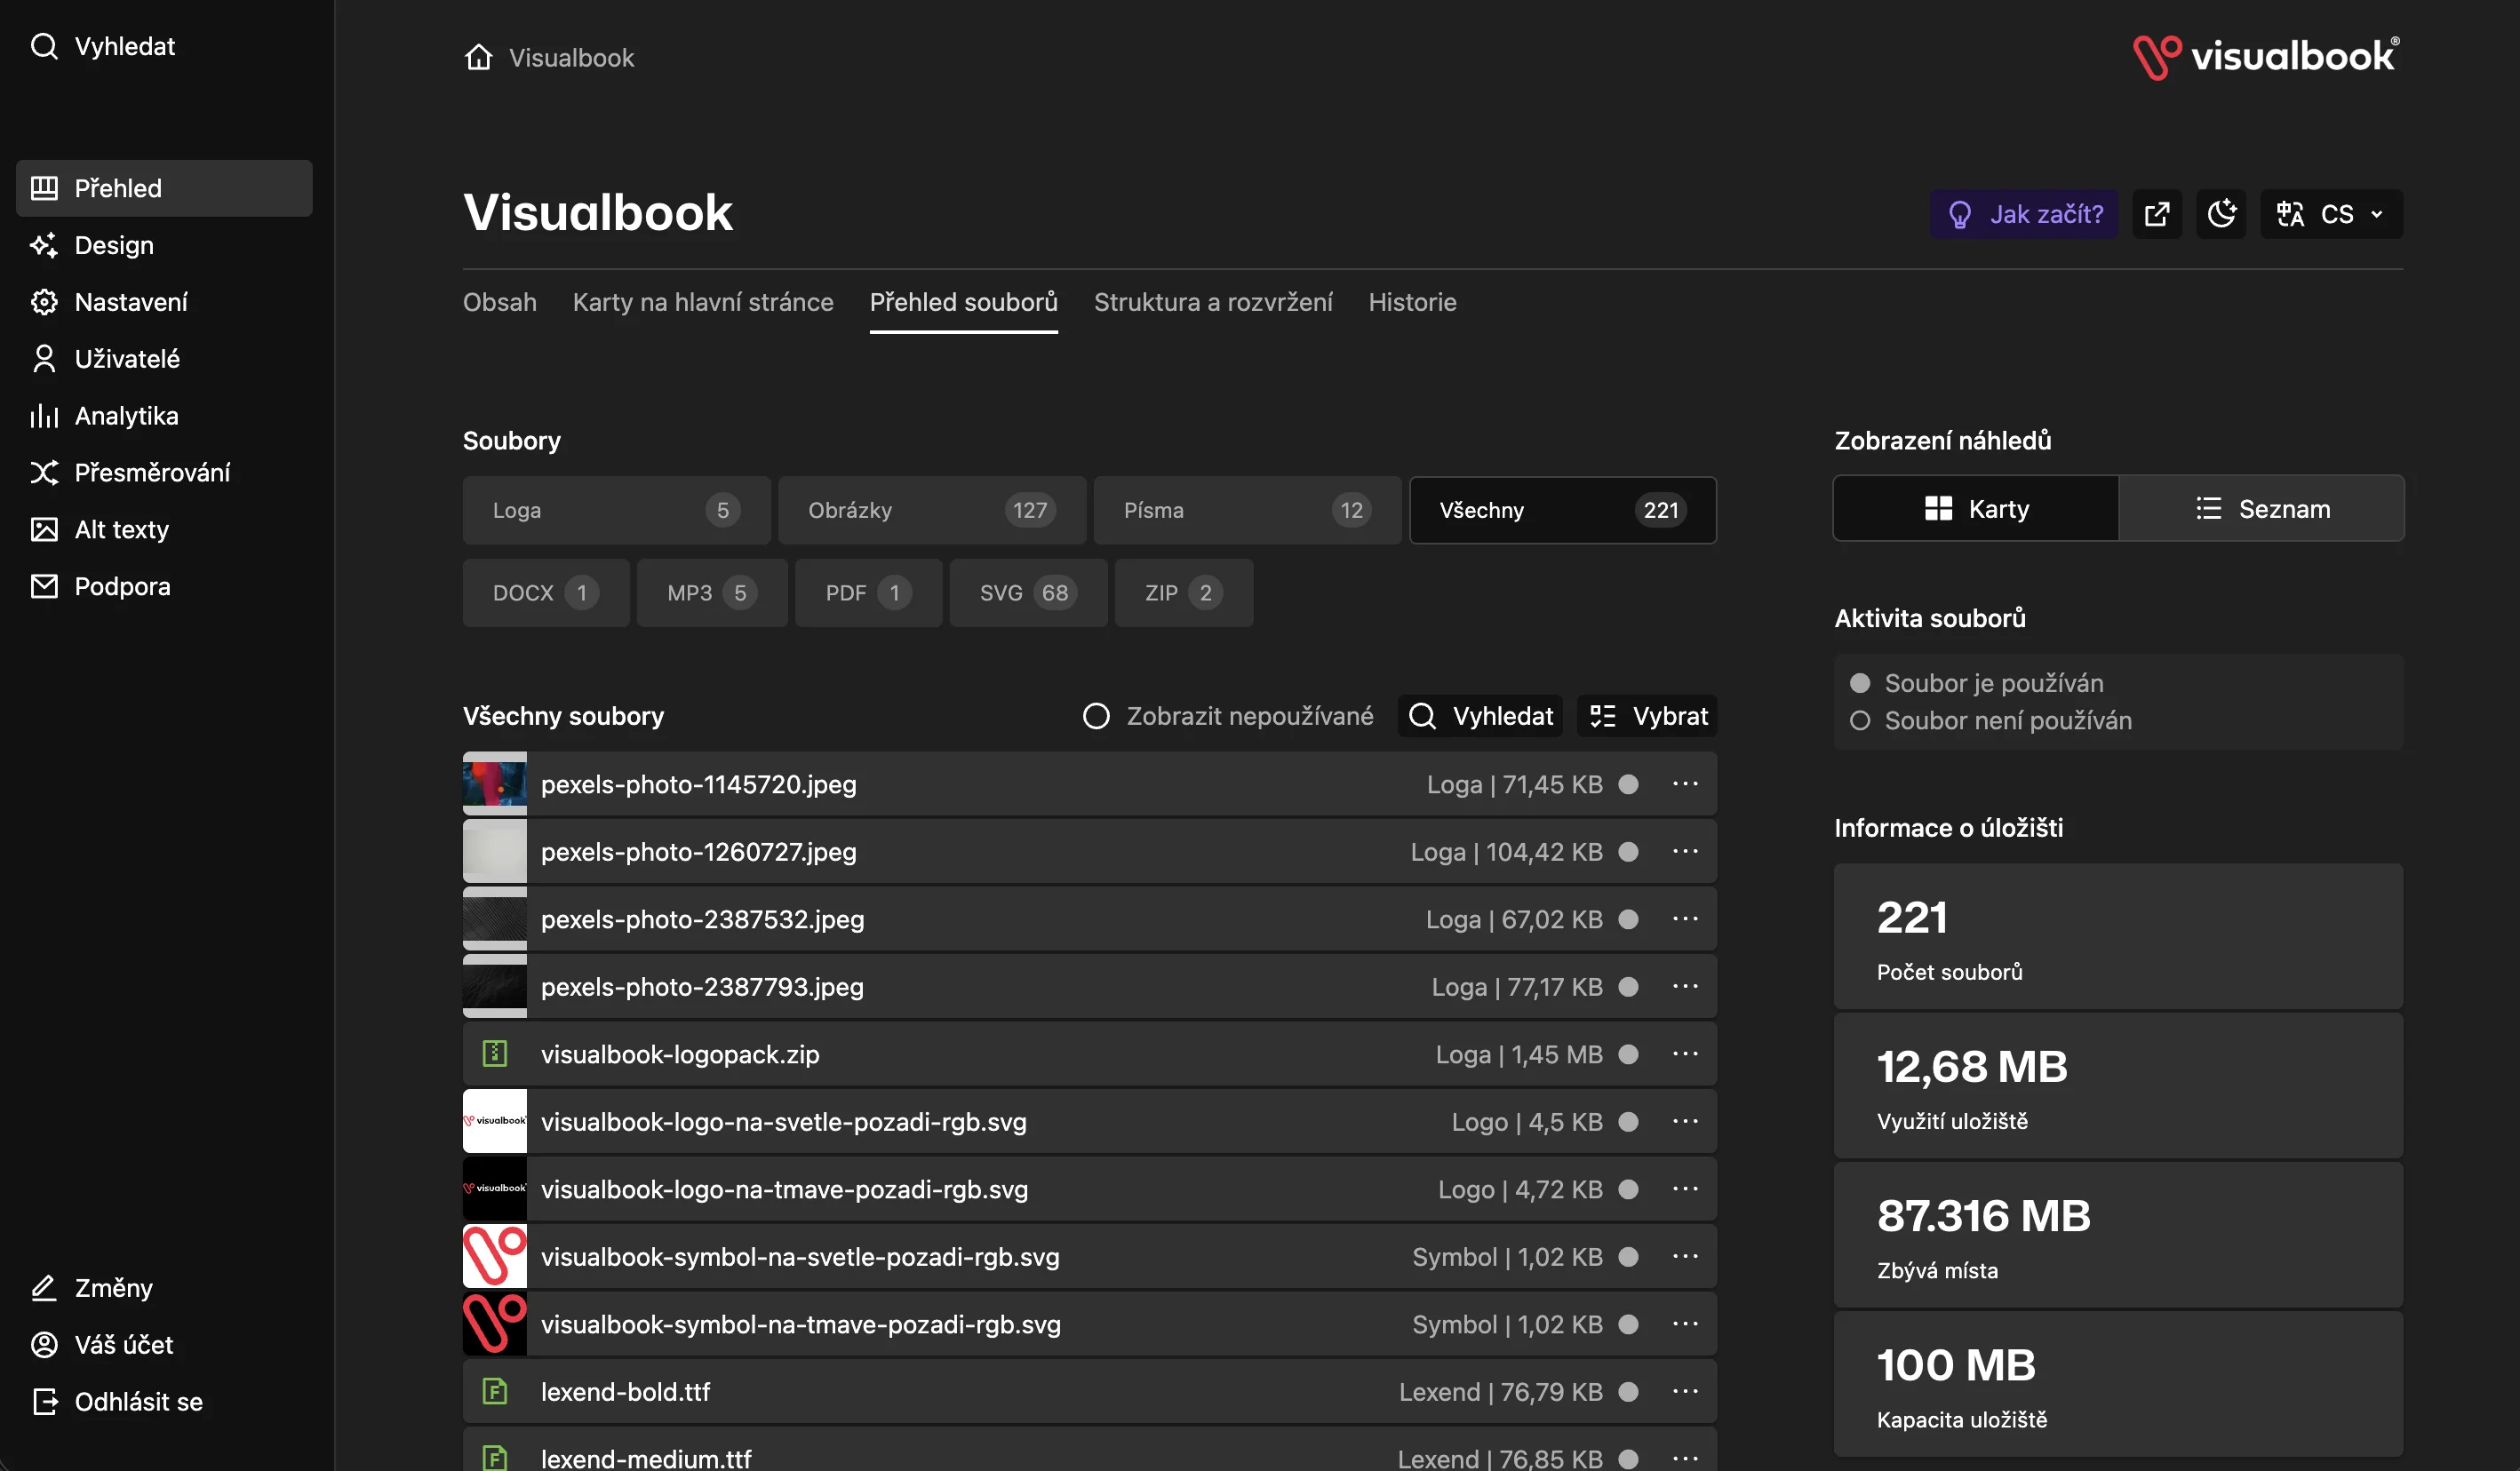2520x1471 pixels.
Task: Click file name pexels-photo-2387532.jpeg
Action: point(702,919)
